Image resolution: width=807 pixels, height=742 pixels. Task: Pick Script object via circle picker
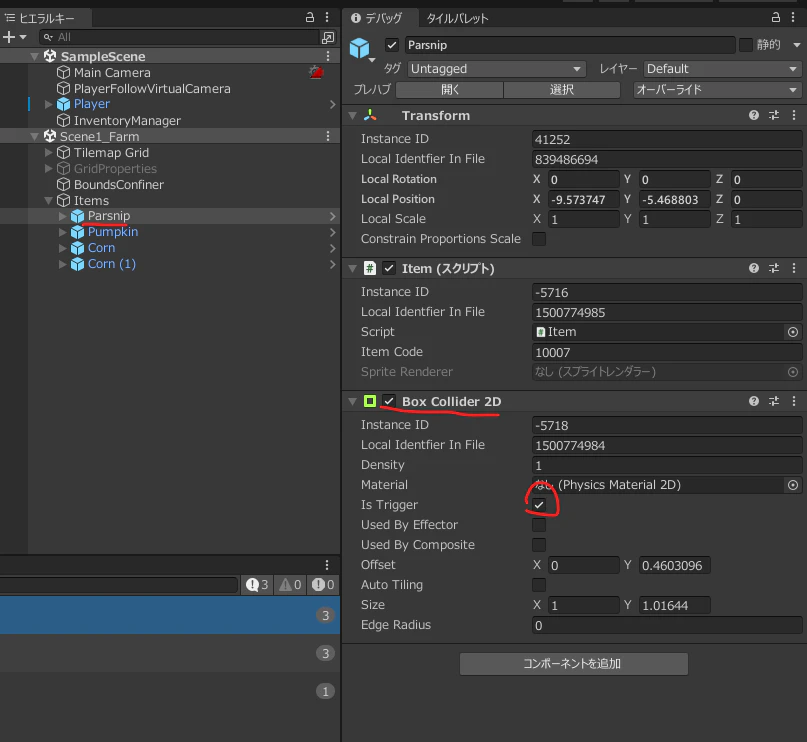(793, 332)
